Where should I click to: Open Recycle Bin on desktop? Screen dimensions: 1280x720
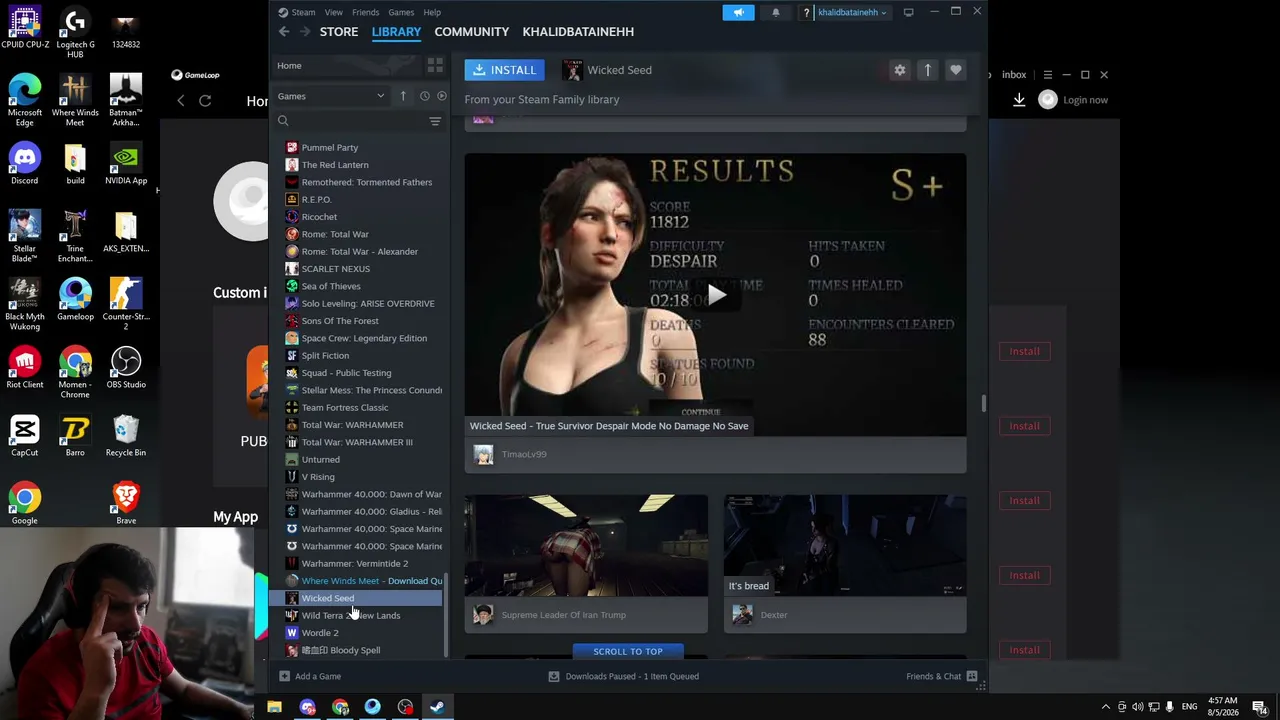pos(126,436)
